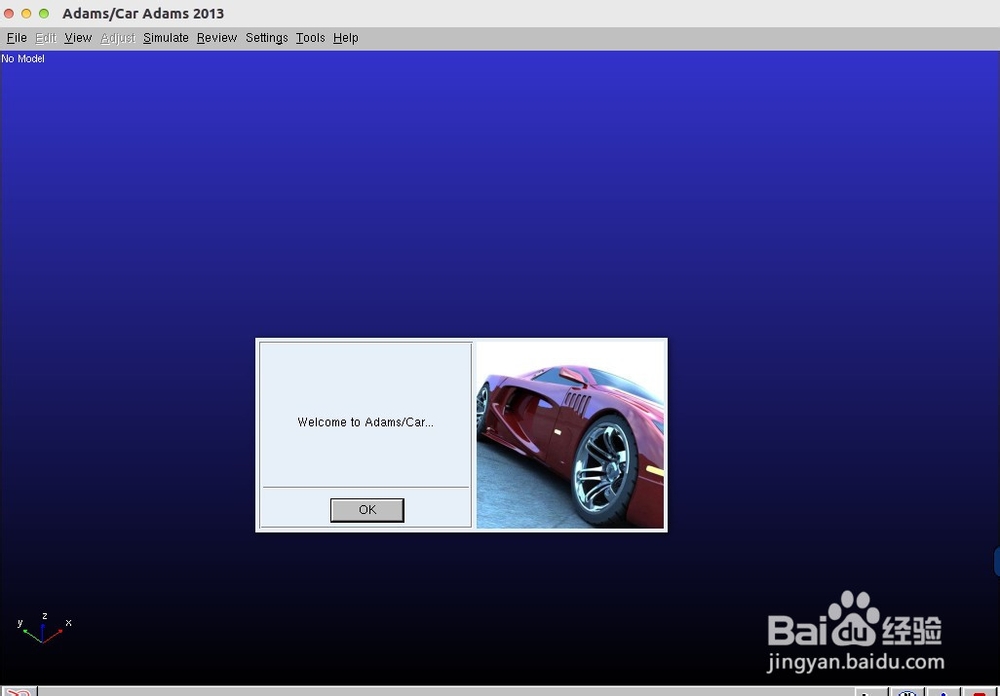Image resolution: width=1000 pixels, height=696 pixels.
Task: Click the greyed-out Edit menu
Action: point(45,38)
